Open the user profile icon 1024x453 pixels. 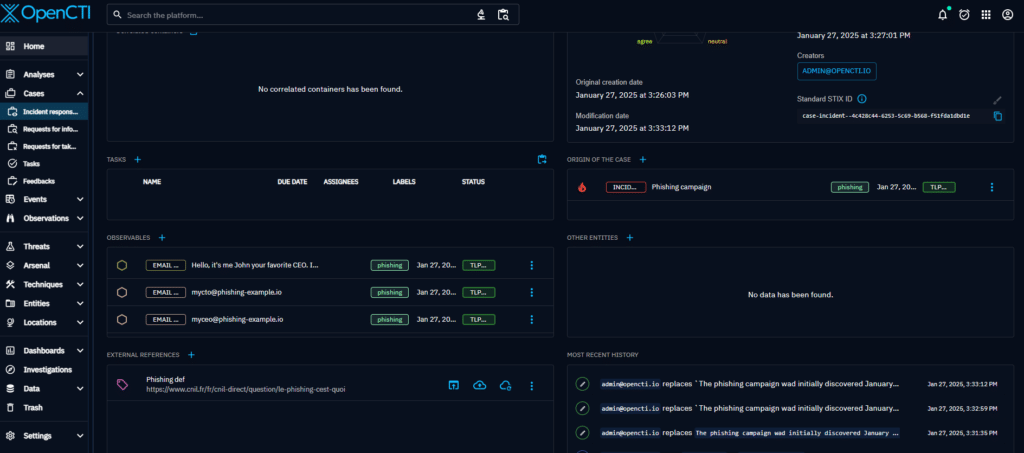[x=1008, y=15]
